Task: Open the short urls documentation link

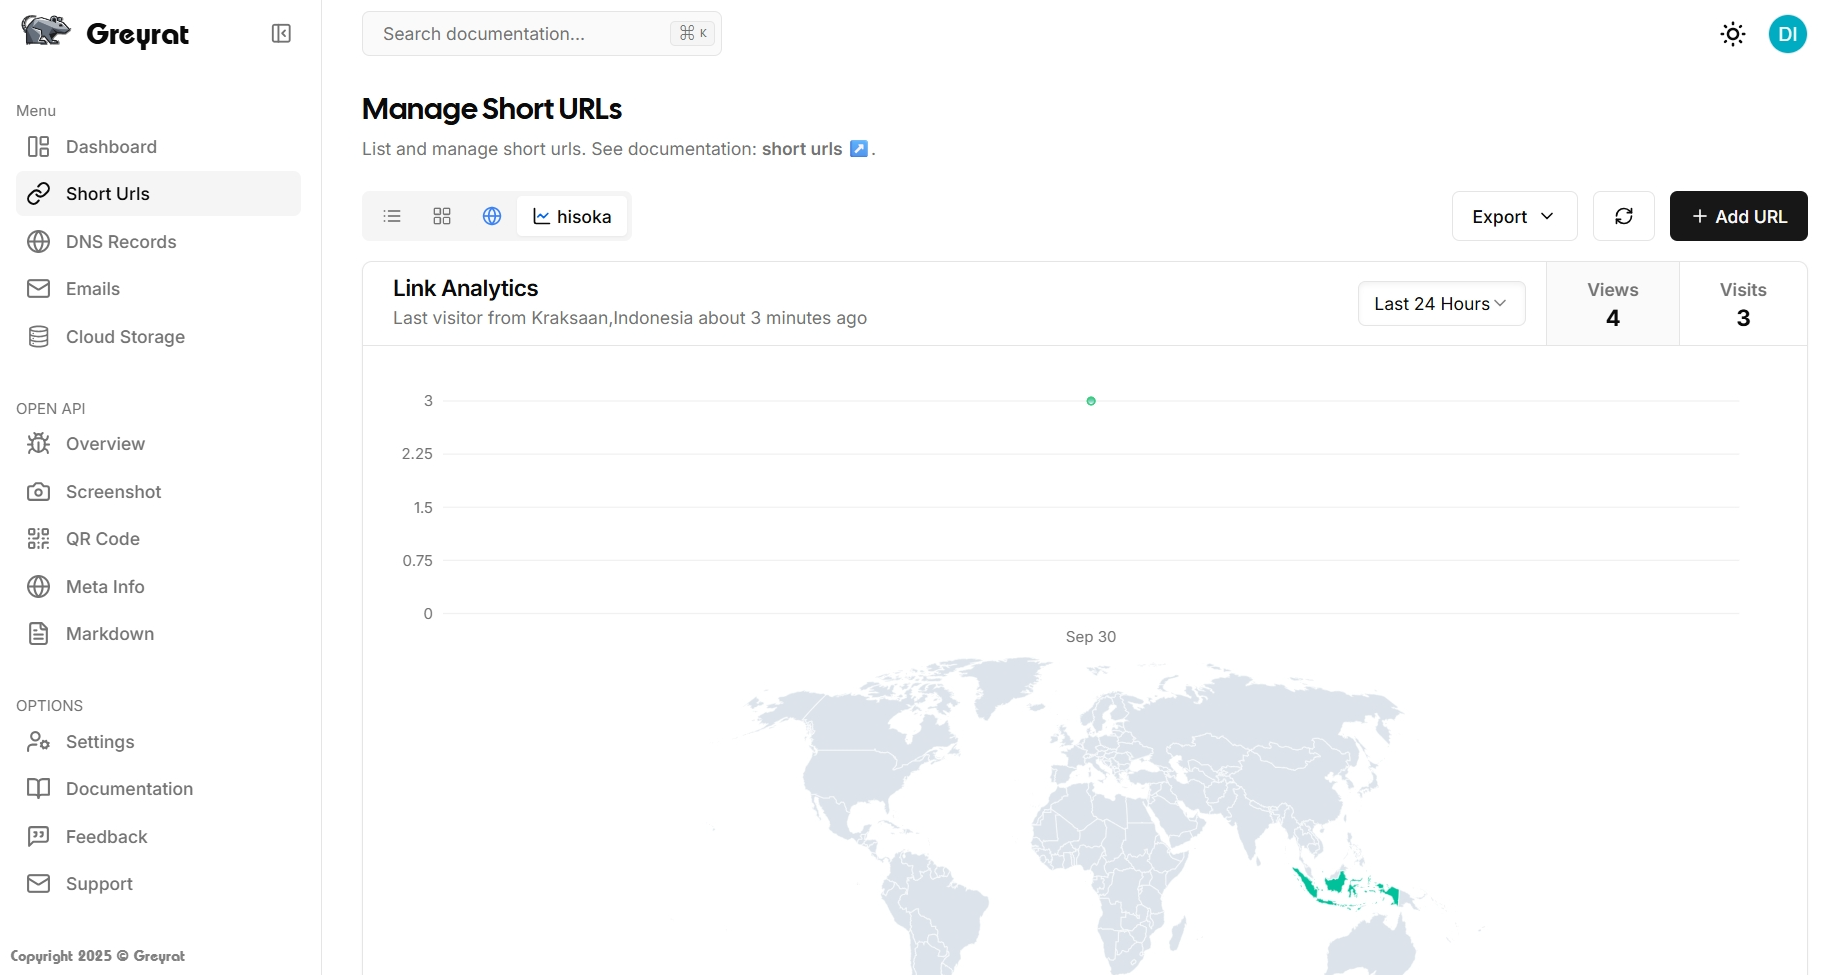Action: (801, 149)
